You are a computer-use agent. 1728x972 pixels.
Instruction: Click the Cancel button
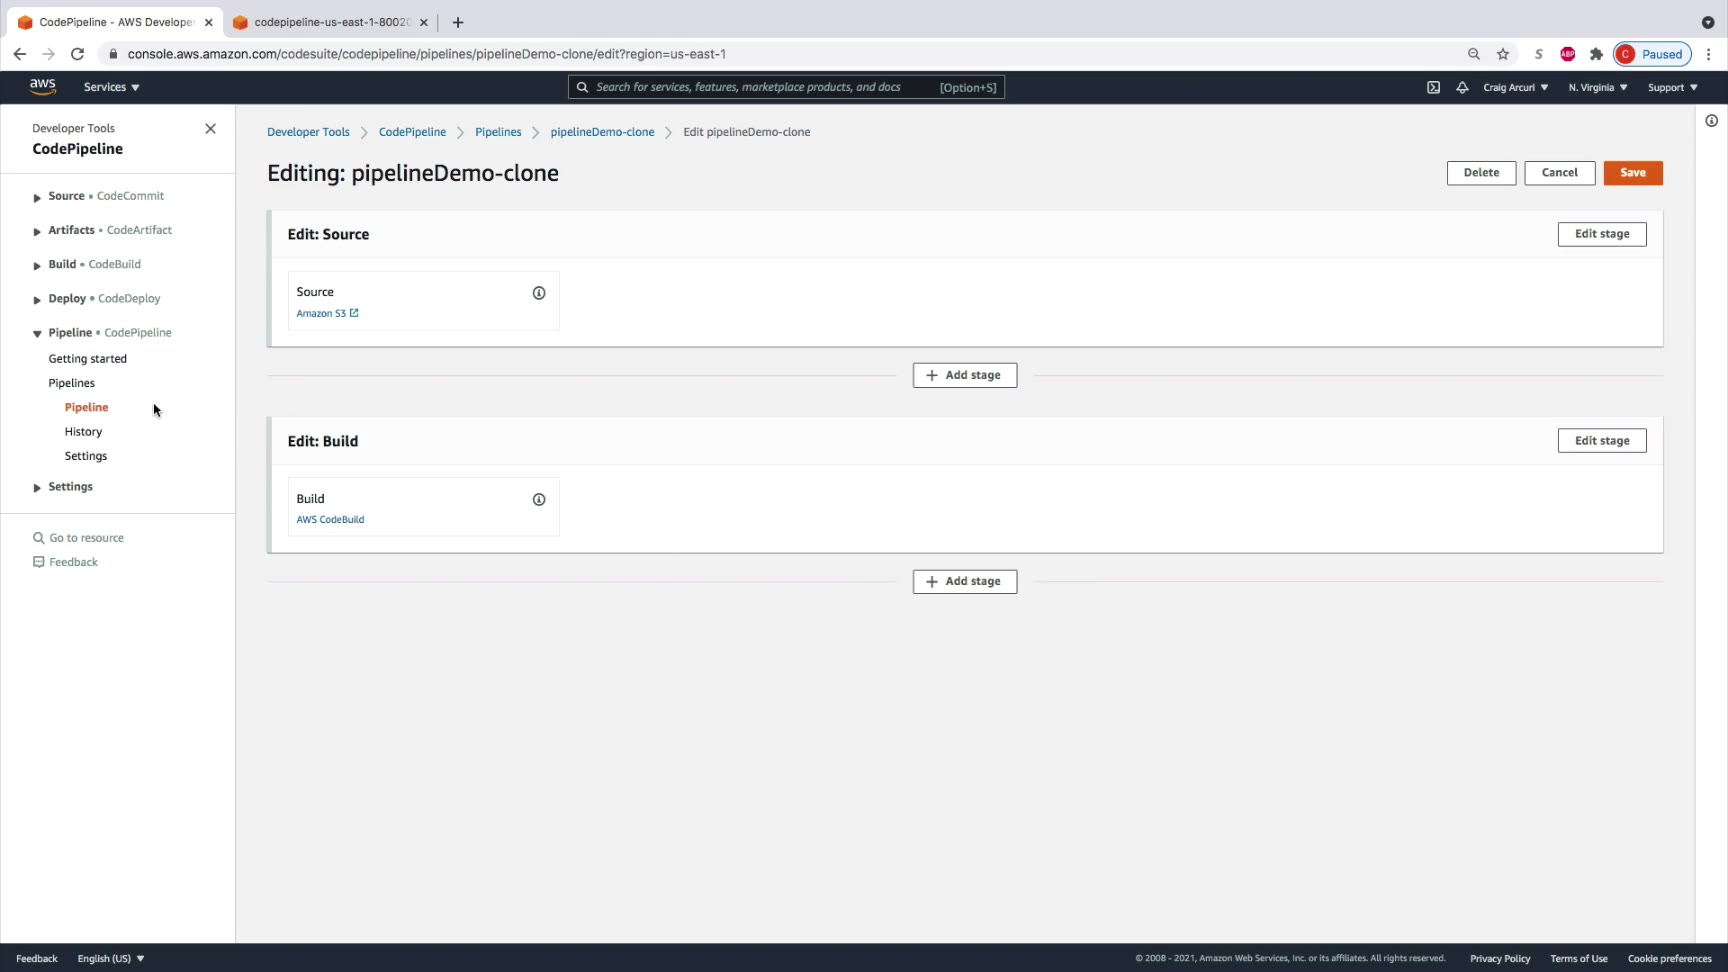pos(1560,173)
